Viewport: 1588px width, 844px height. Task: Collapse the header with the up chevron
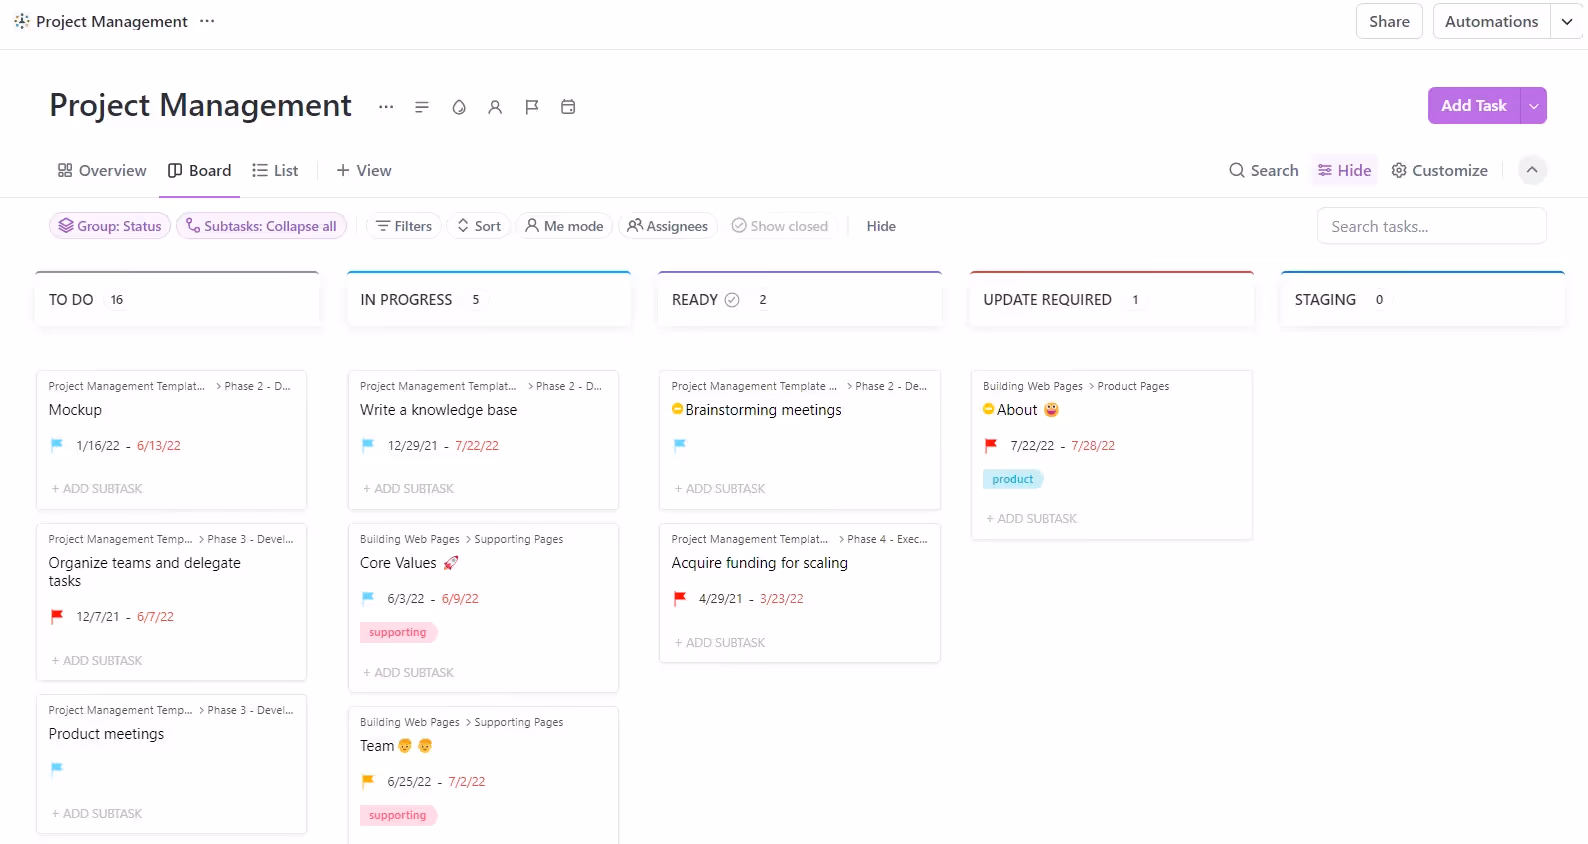[x=1532, y=171]
